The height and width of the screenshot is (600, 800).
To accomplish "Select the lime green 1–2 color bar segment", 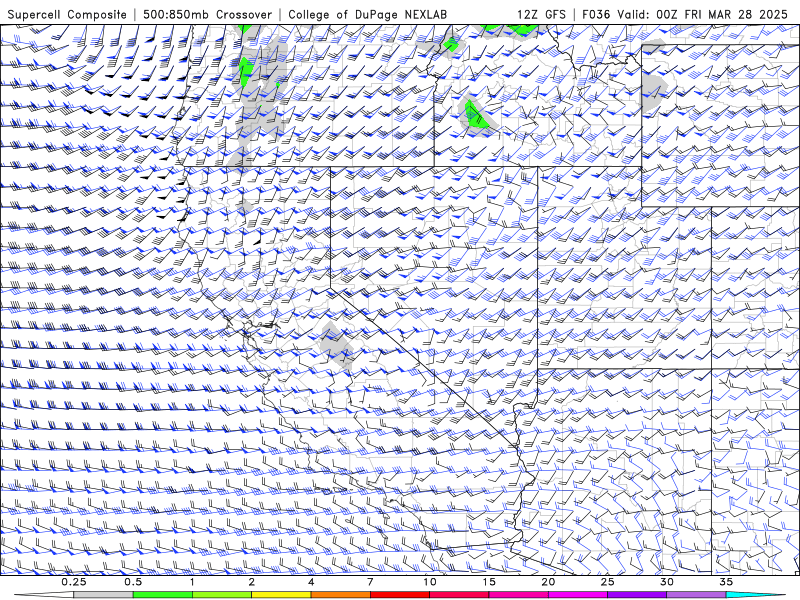I will [221, 595].
